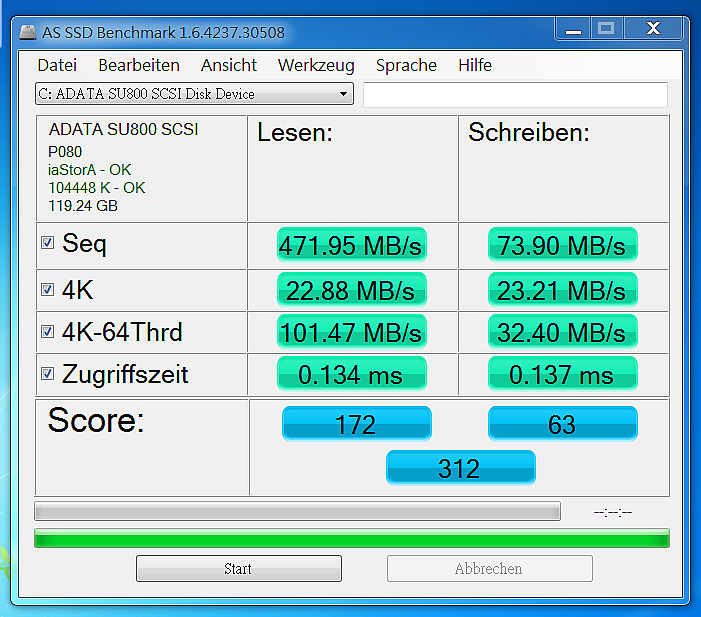The width and height of the screenshot is (701, 617).
Task: Open the Sprache menu
Action: coord(406,65)
